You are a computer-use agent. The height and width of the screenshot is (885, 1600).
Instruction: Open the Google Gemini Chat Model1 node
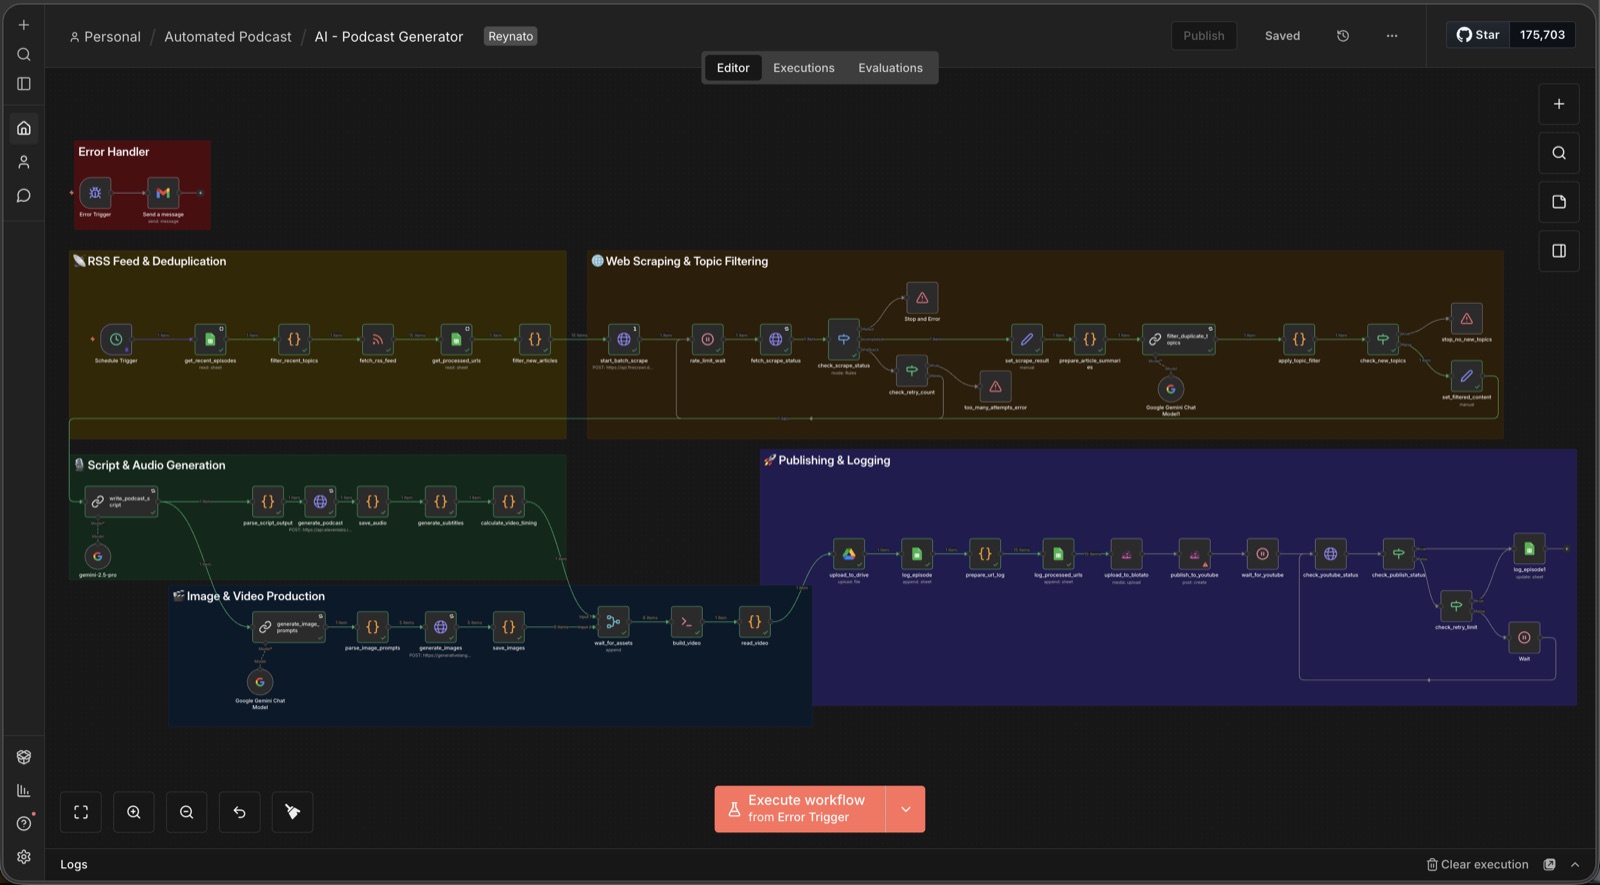click(1171, 388)
